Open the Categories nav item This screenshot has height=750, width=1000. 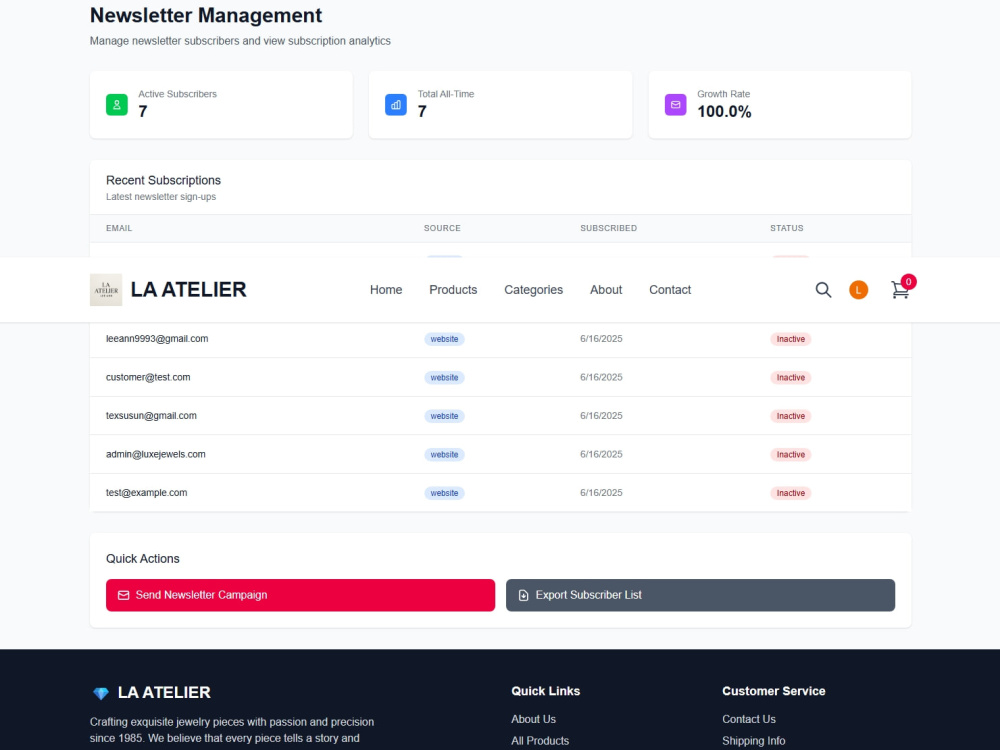533,290
